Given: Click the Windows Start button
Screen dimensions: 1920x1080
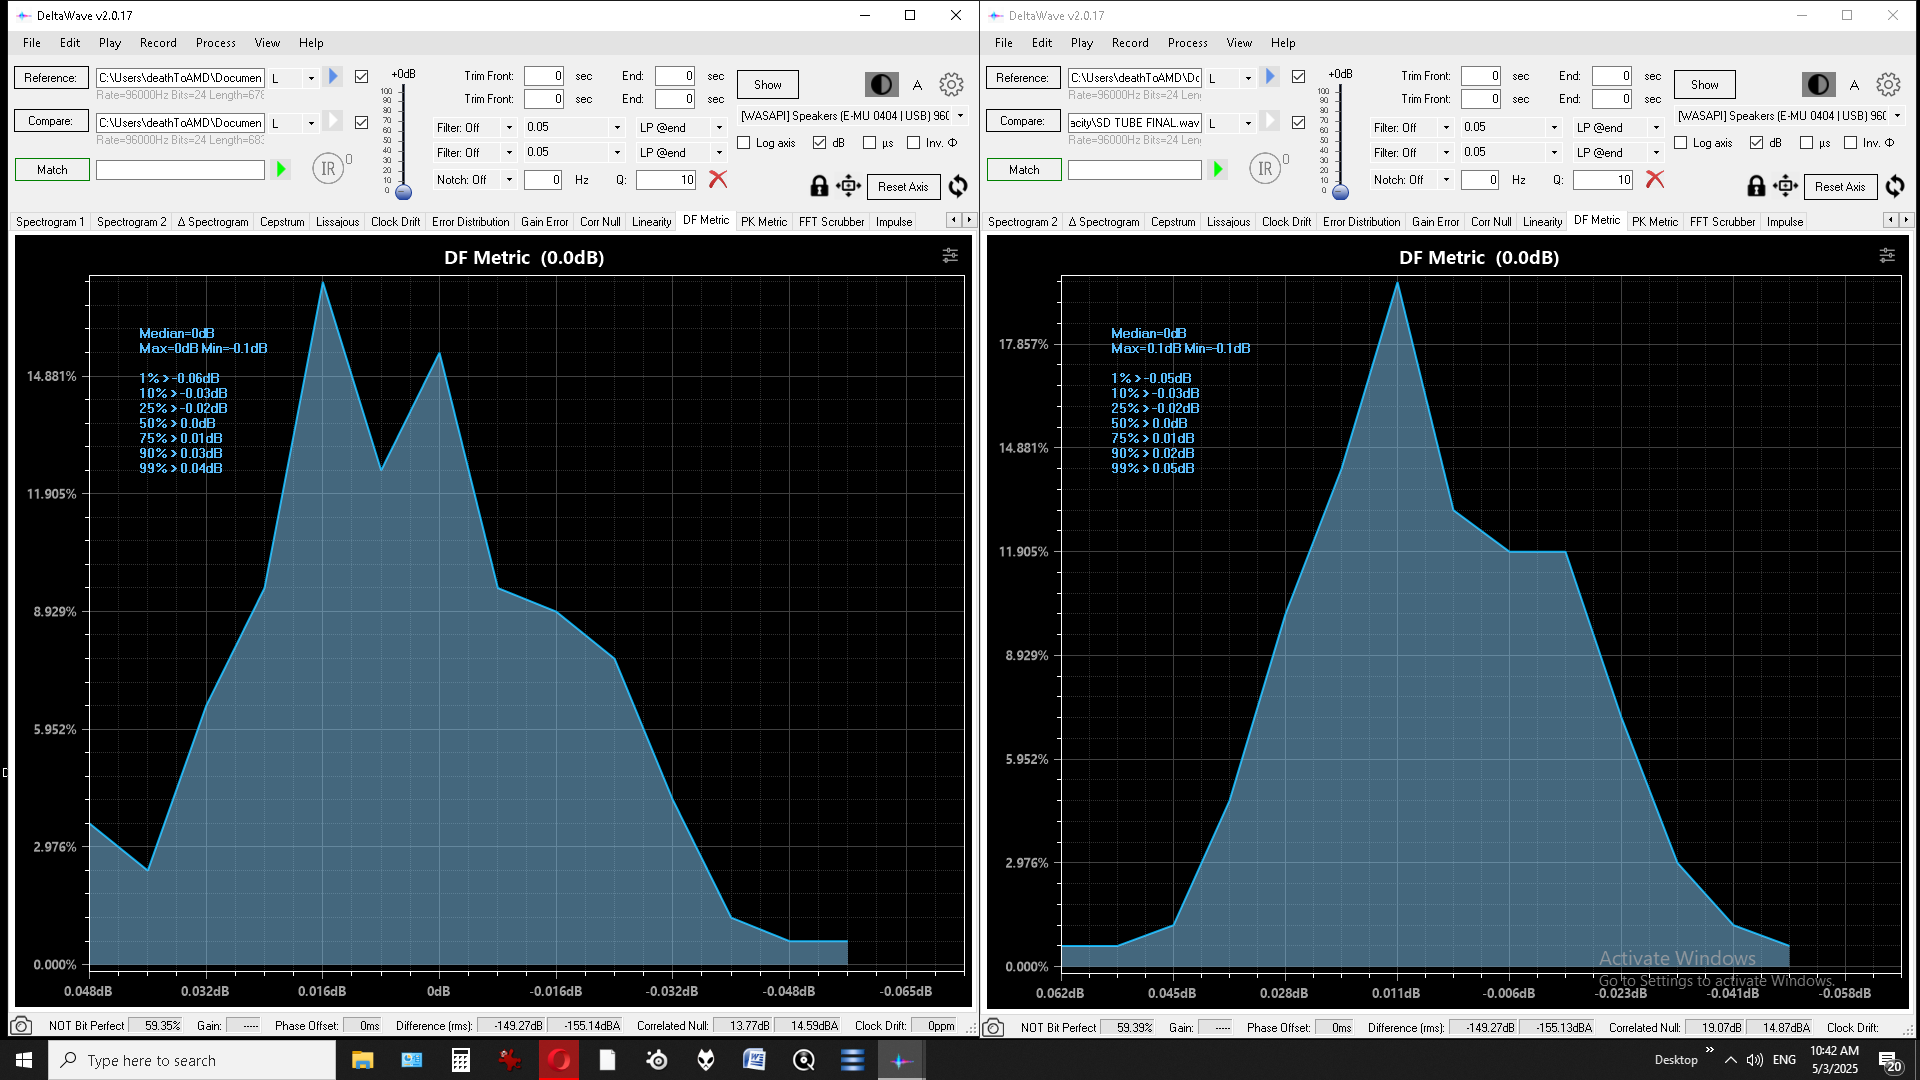Looking at the screenshot, I should coord(24,1060).
